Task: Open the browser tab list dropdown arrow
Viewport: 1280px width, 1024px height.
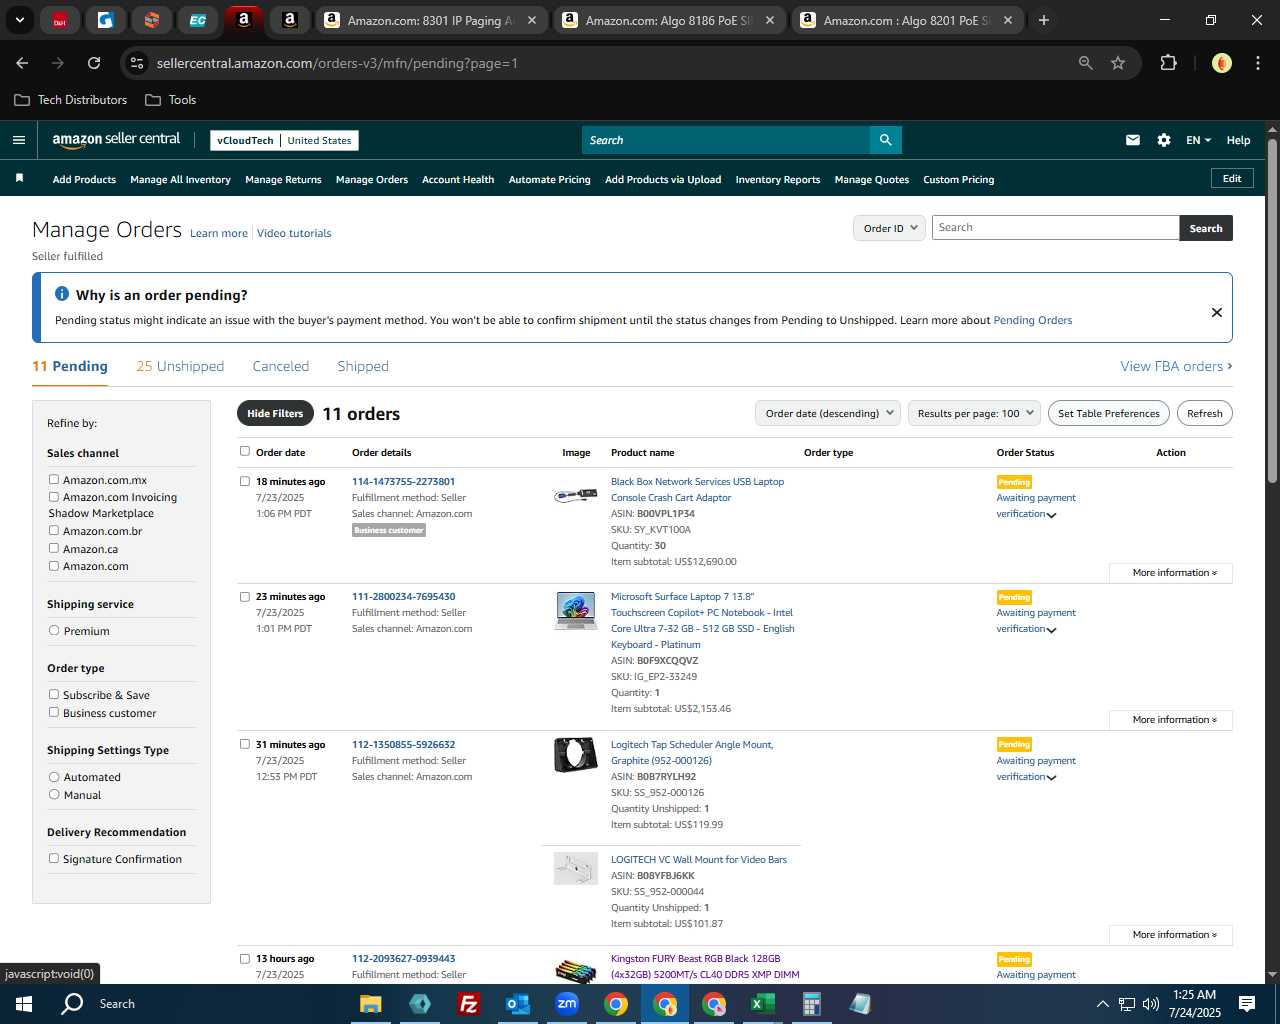Action: 19,20
